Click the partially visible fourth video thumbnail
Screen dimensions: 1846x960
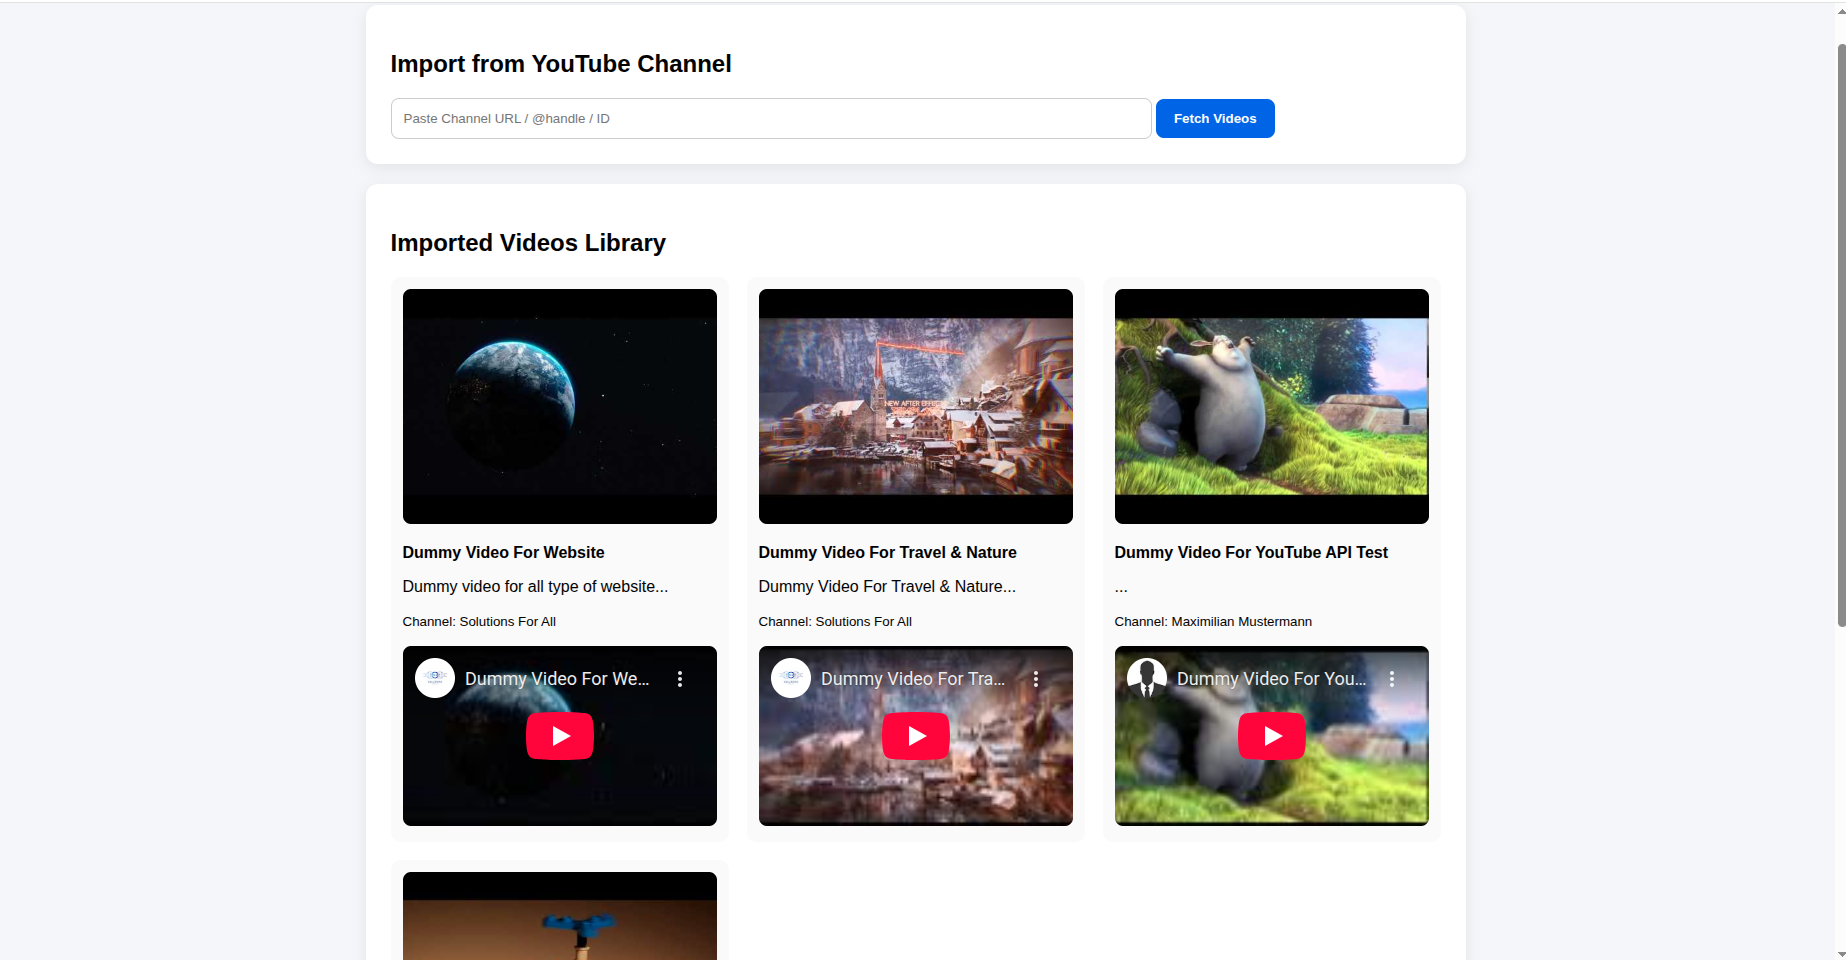[x=559, y=920]
